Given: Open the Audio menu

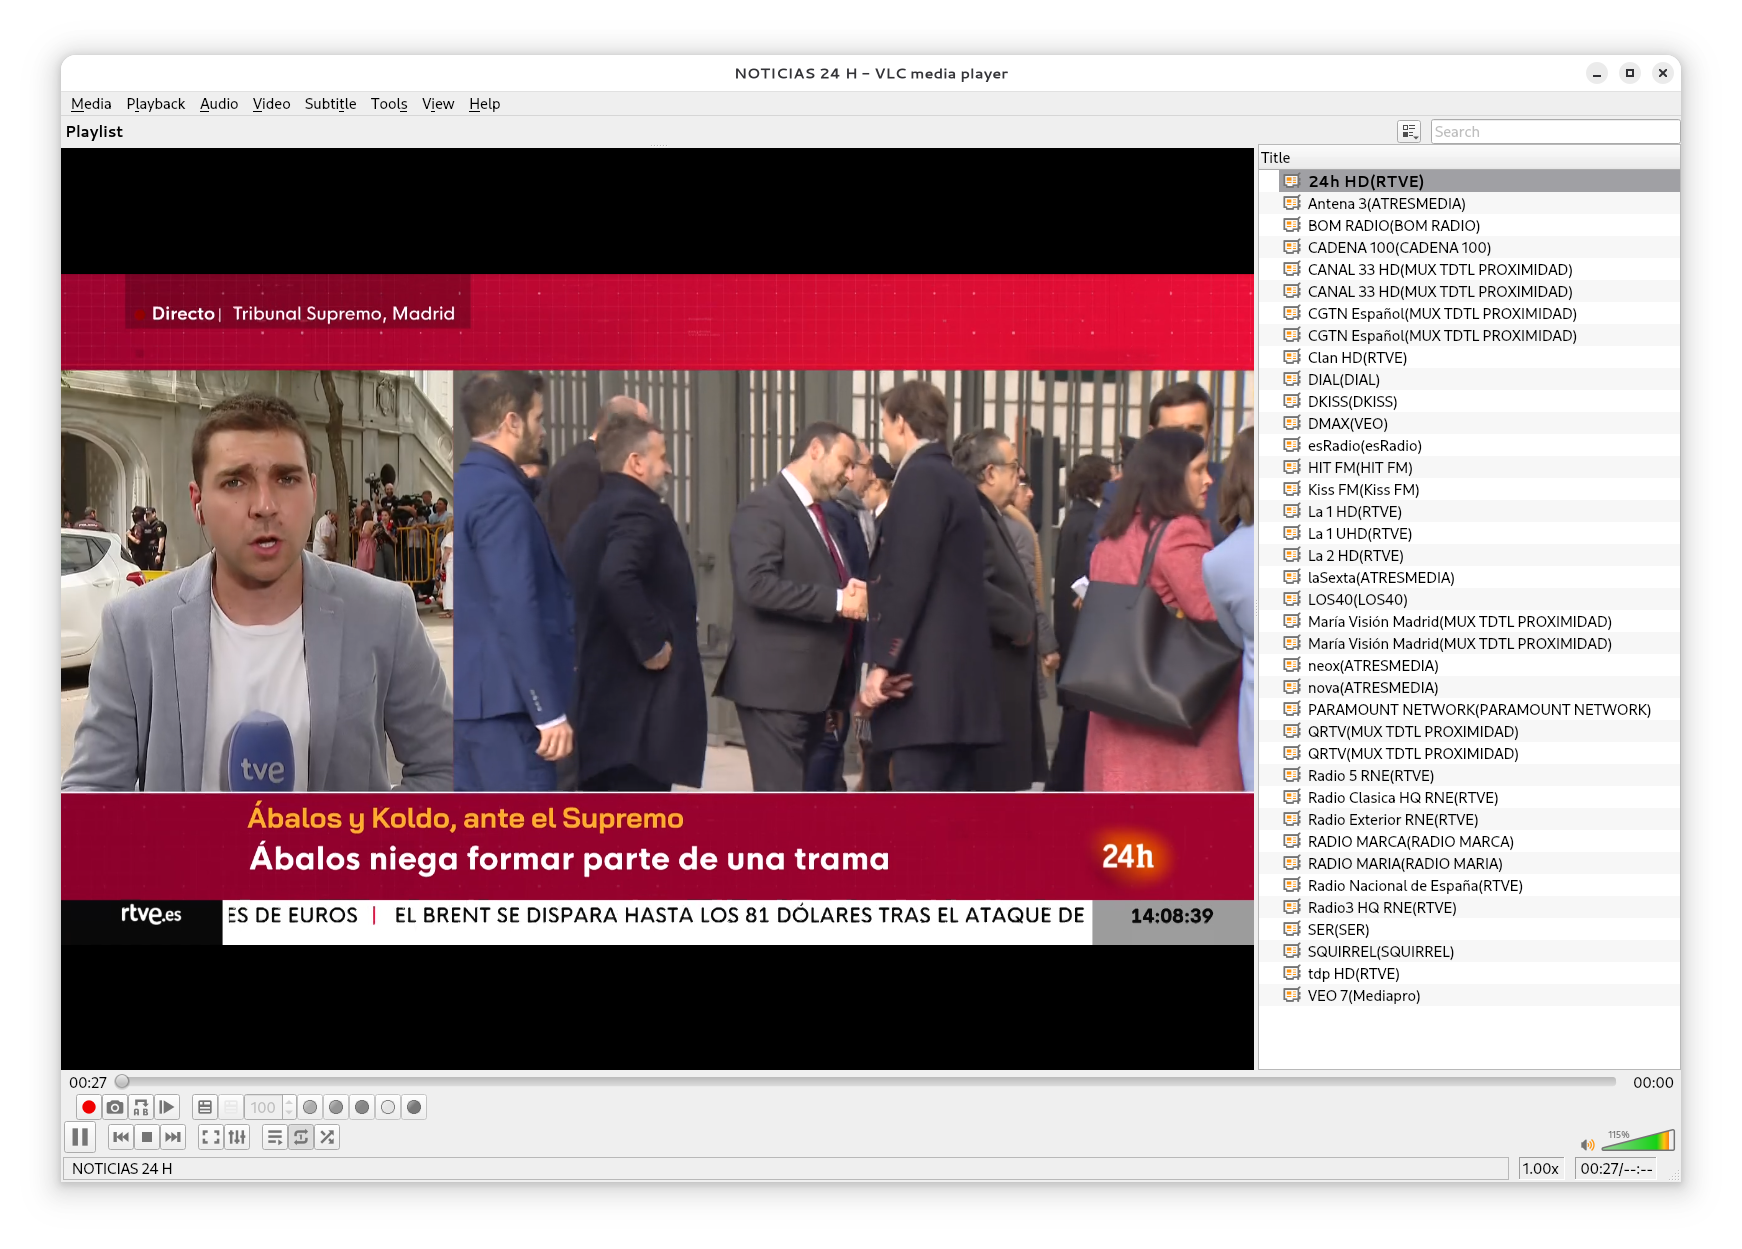Looking at the screenshot, I should point(219,104).
